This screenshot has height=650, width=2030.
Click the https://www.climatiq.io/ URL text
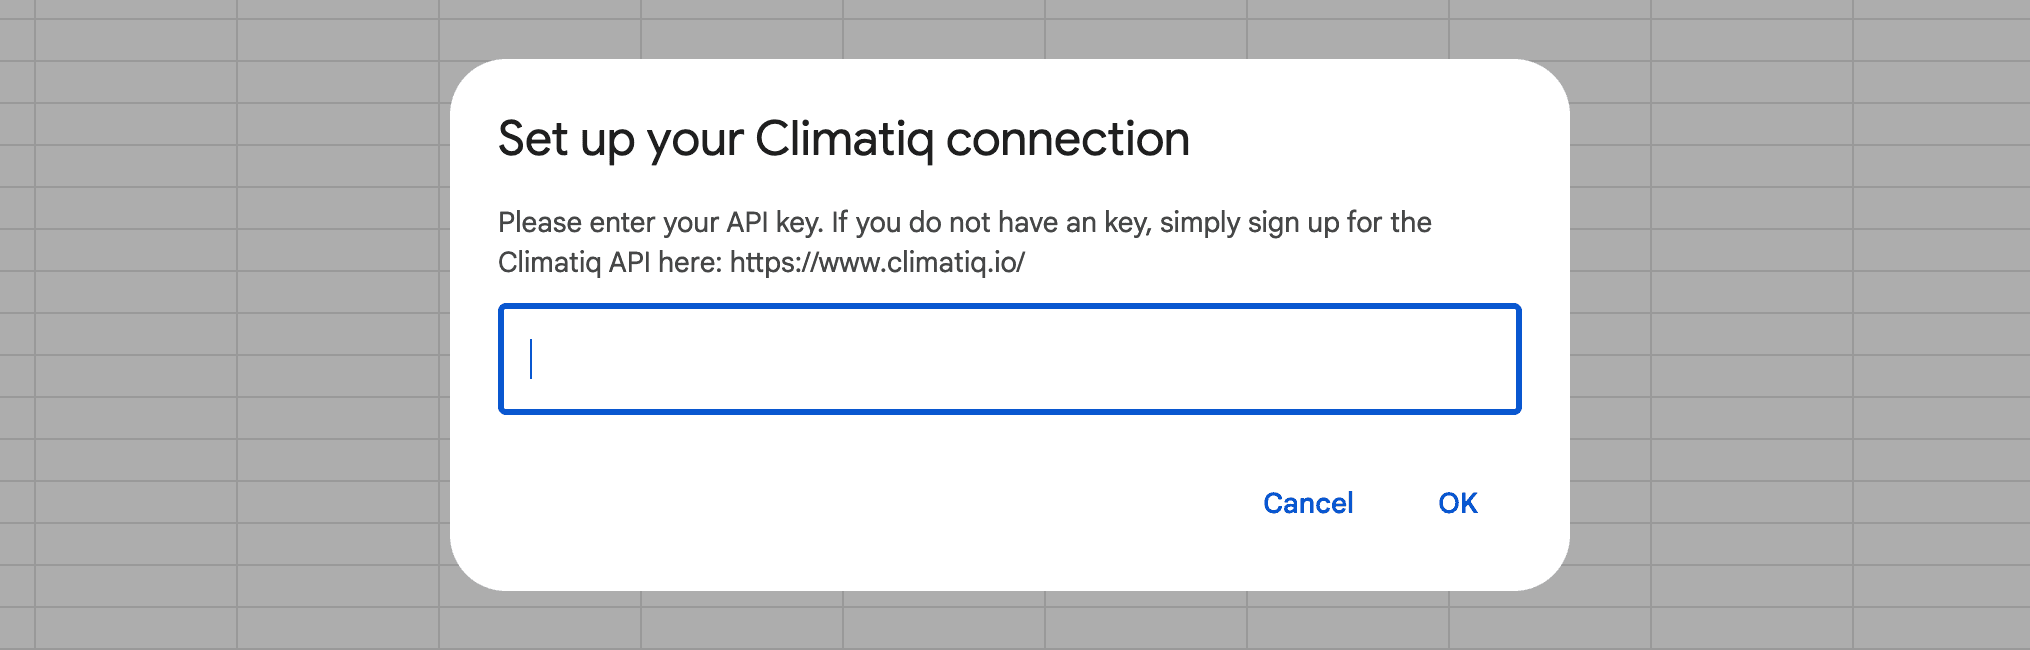(x=877, y=263)
